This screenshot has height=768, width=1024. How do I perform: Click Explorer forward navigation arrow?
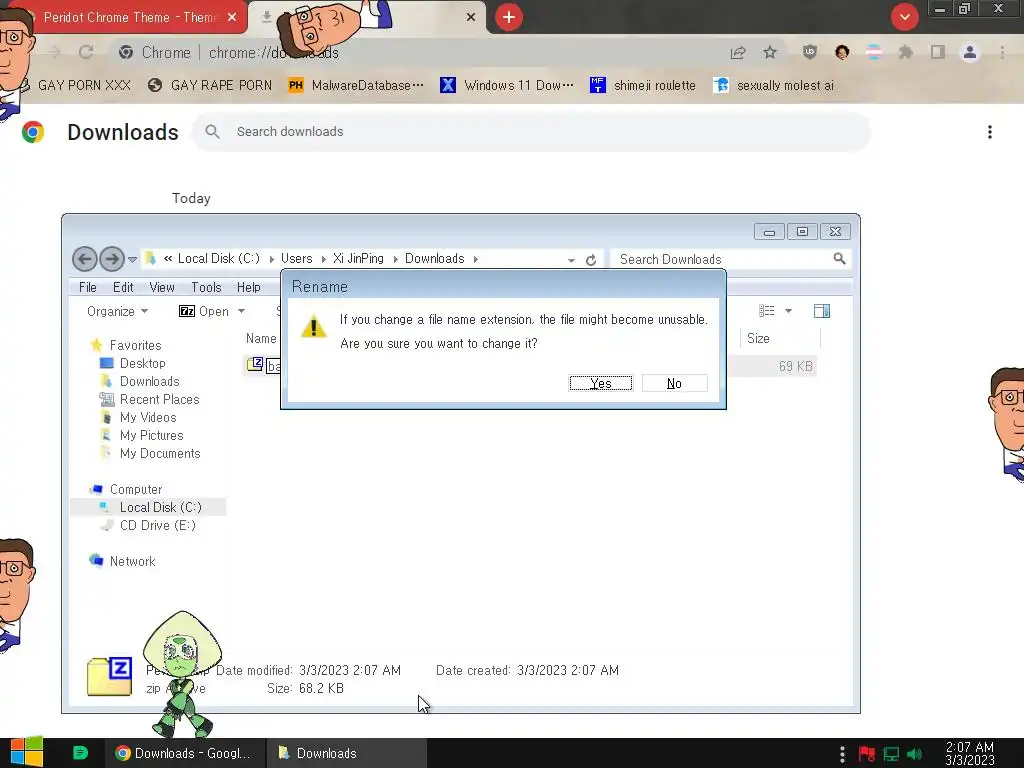pyautogui.click(x=112, y=259)
